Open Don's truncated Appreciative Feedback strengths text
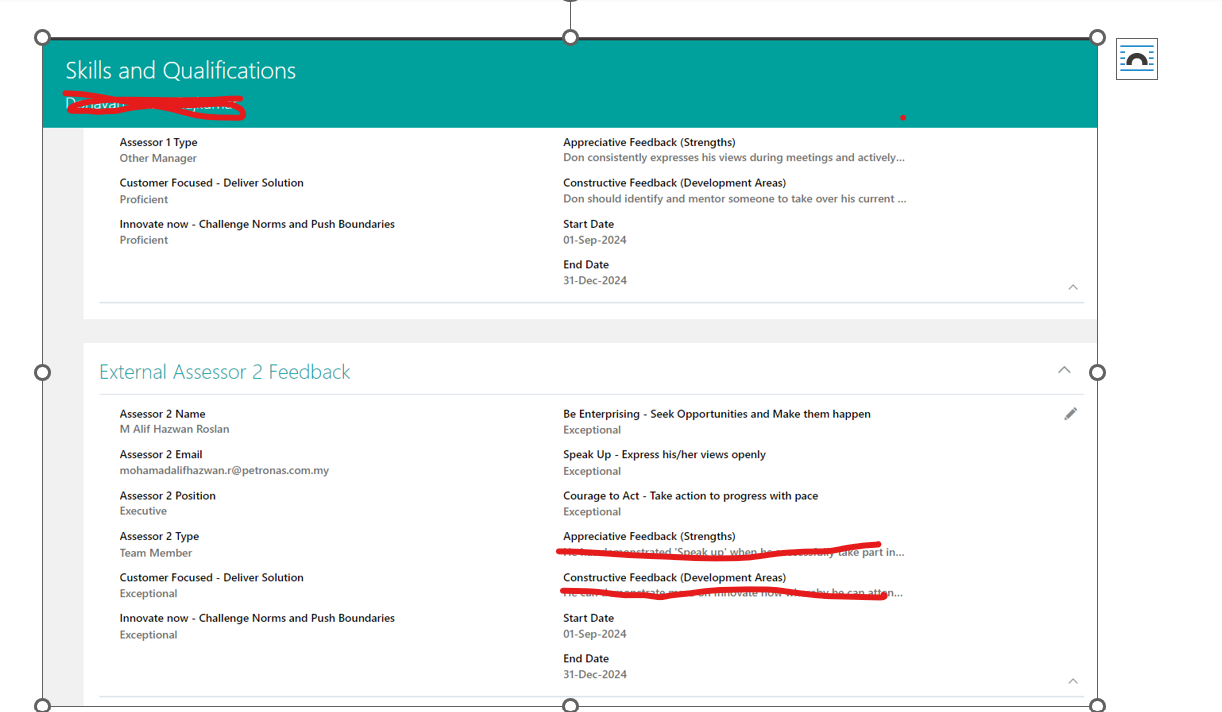 click(x=734, y=157)
